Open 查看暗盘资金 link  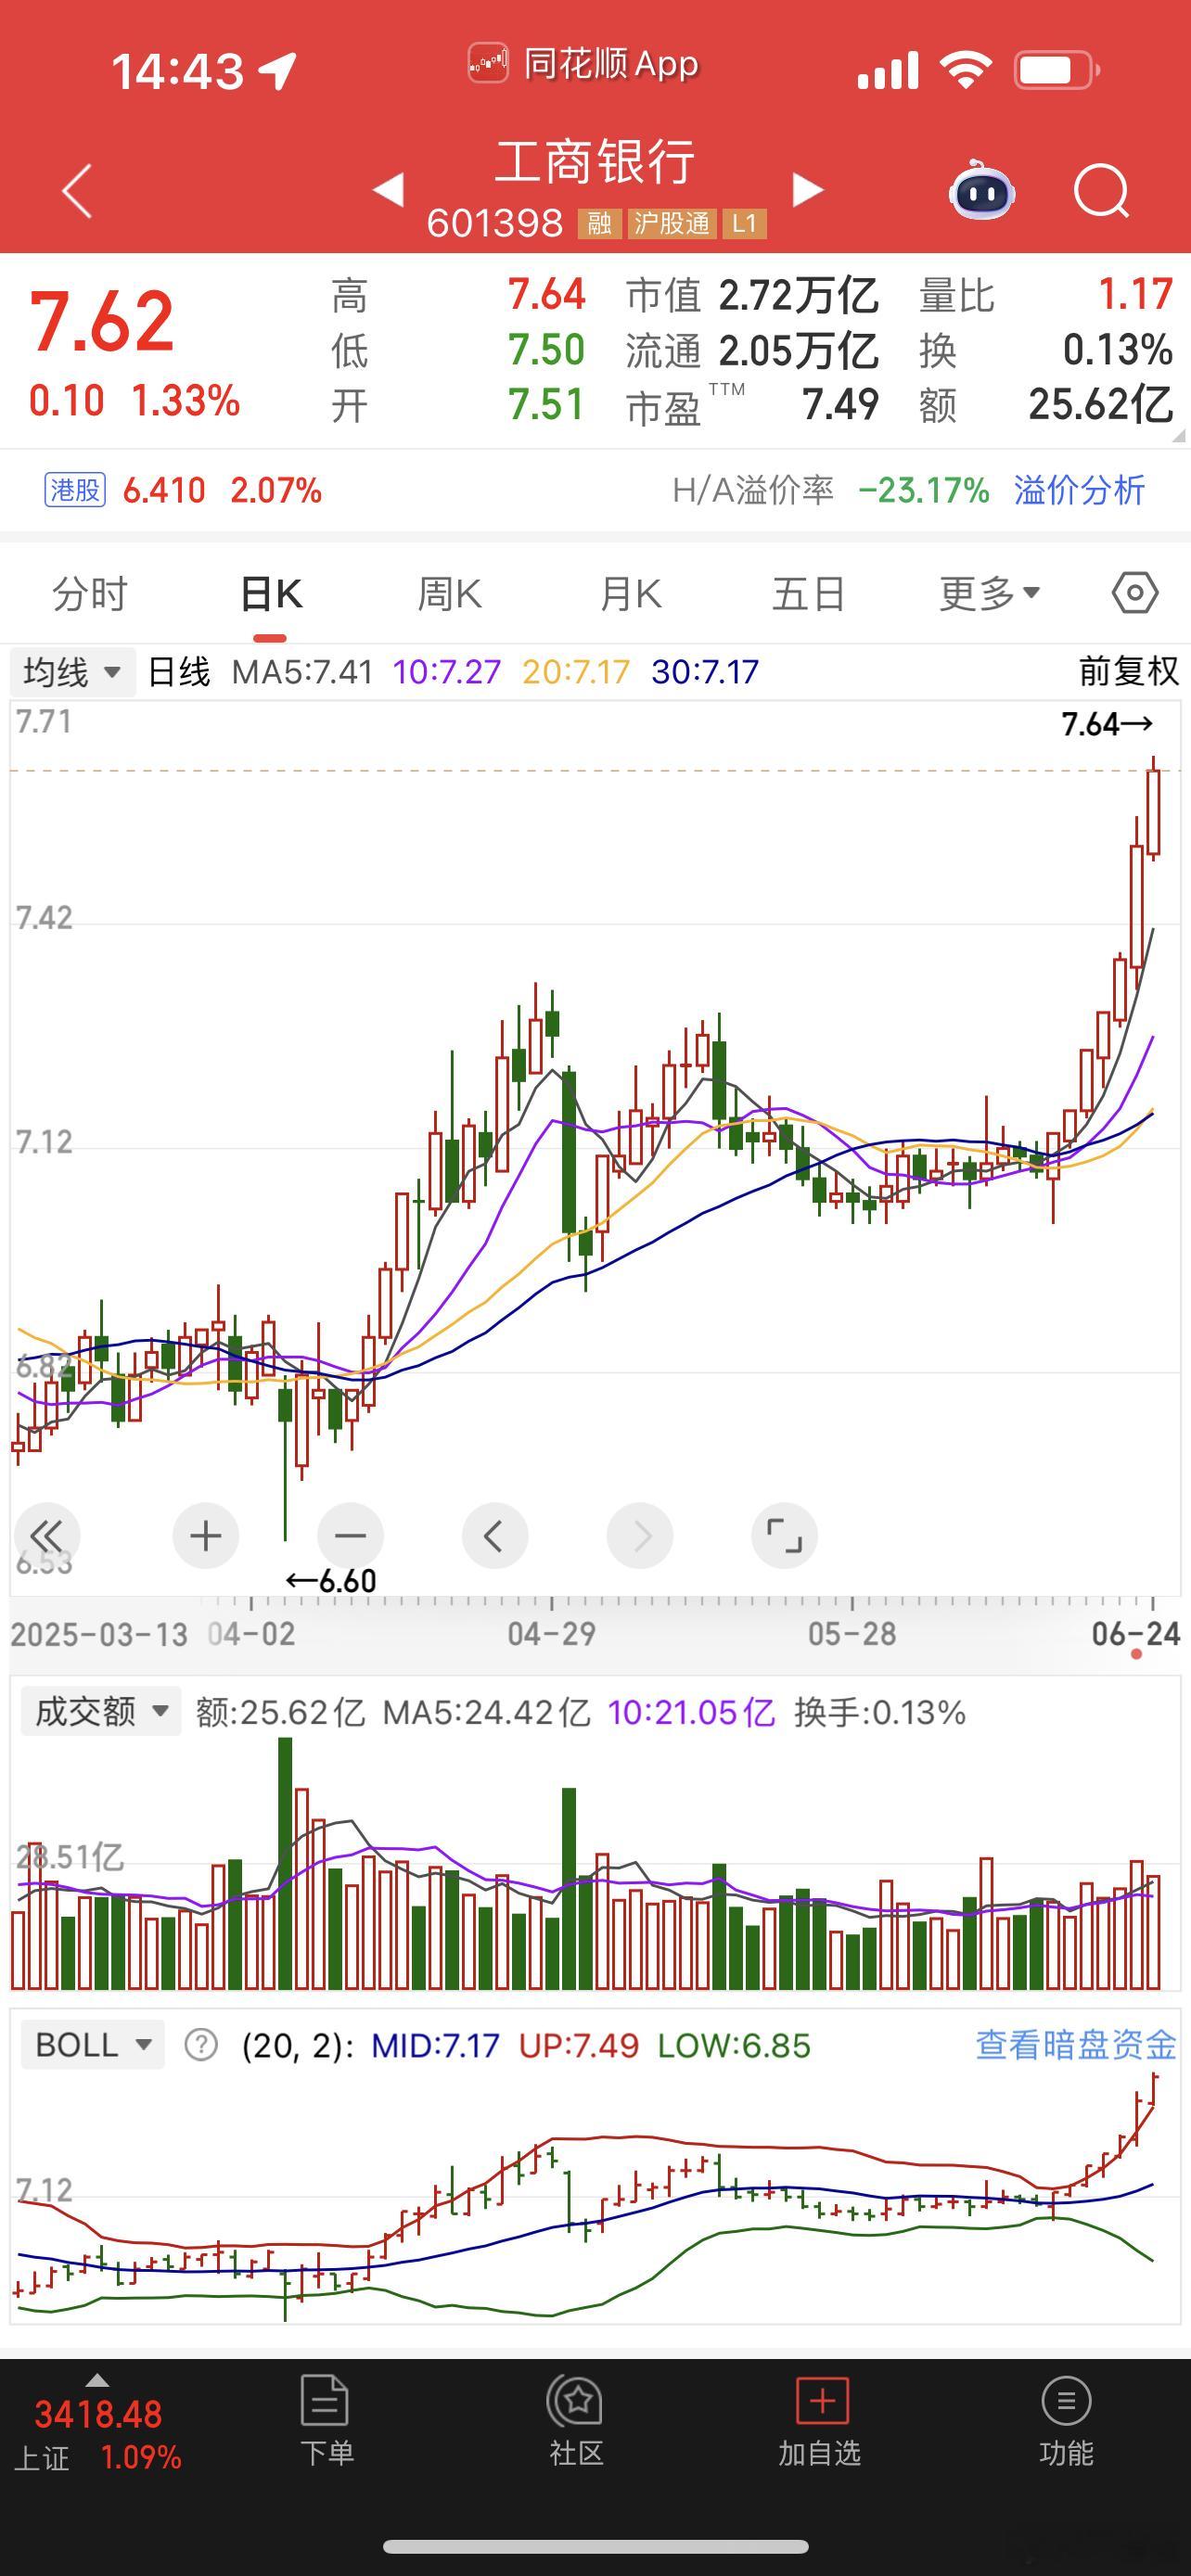click(1076, 2045)
